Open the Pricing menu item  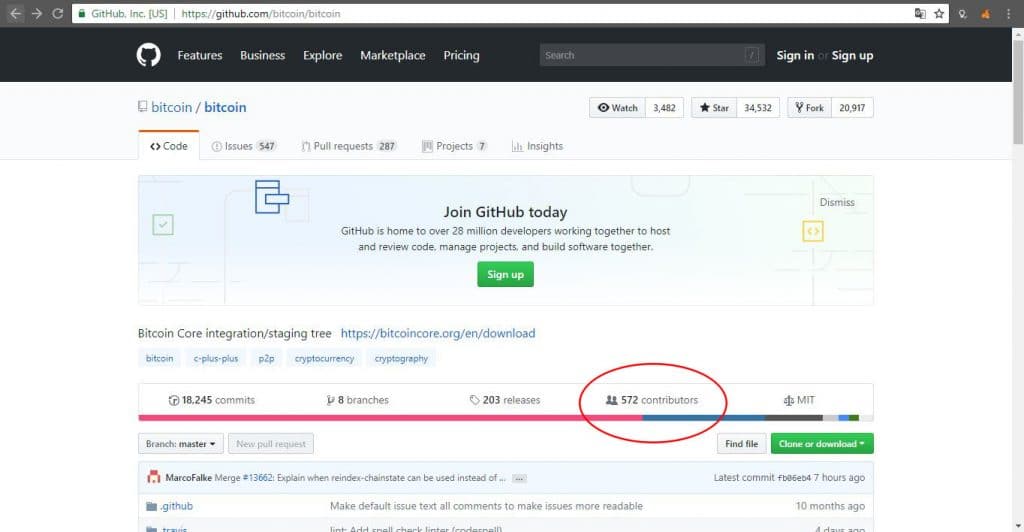[461, 55]
